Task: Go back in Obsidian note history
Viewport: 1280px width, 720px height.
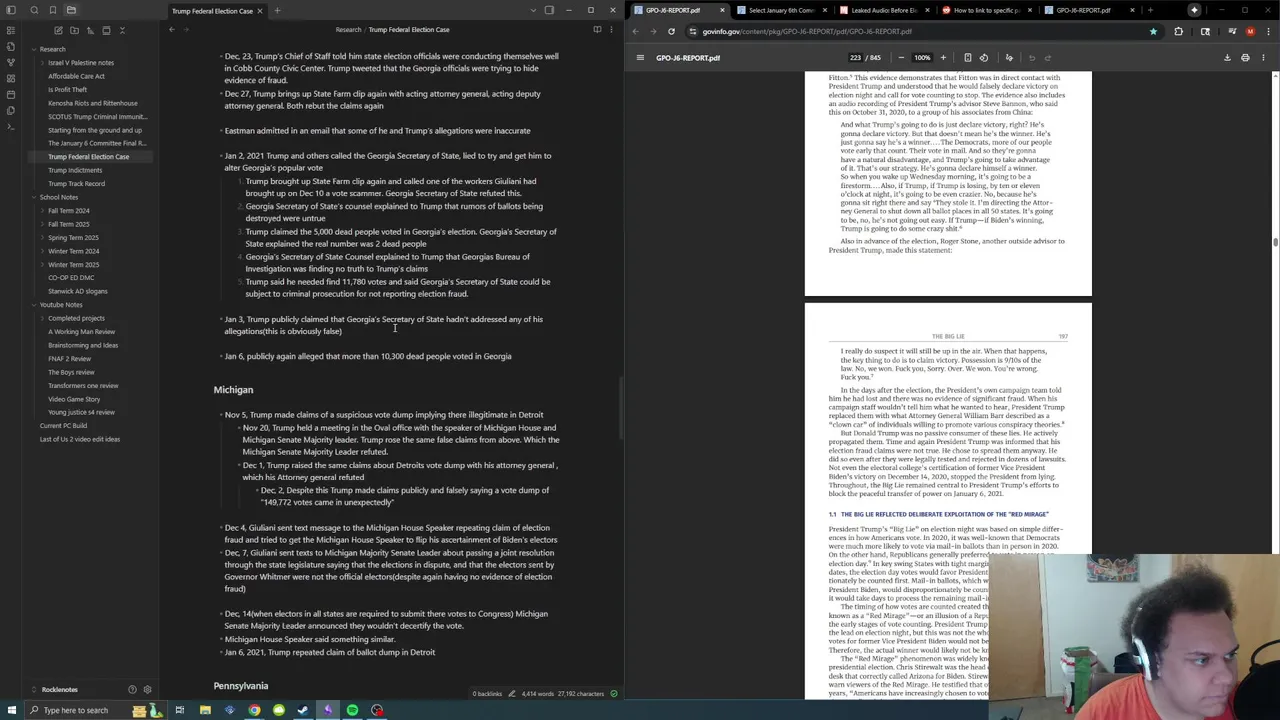Action: coord(171,30)
